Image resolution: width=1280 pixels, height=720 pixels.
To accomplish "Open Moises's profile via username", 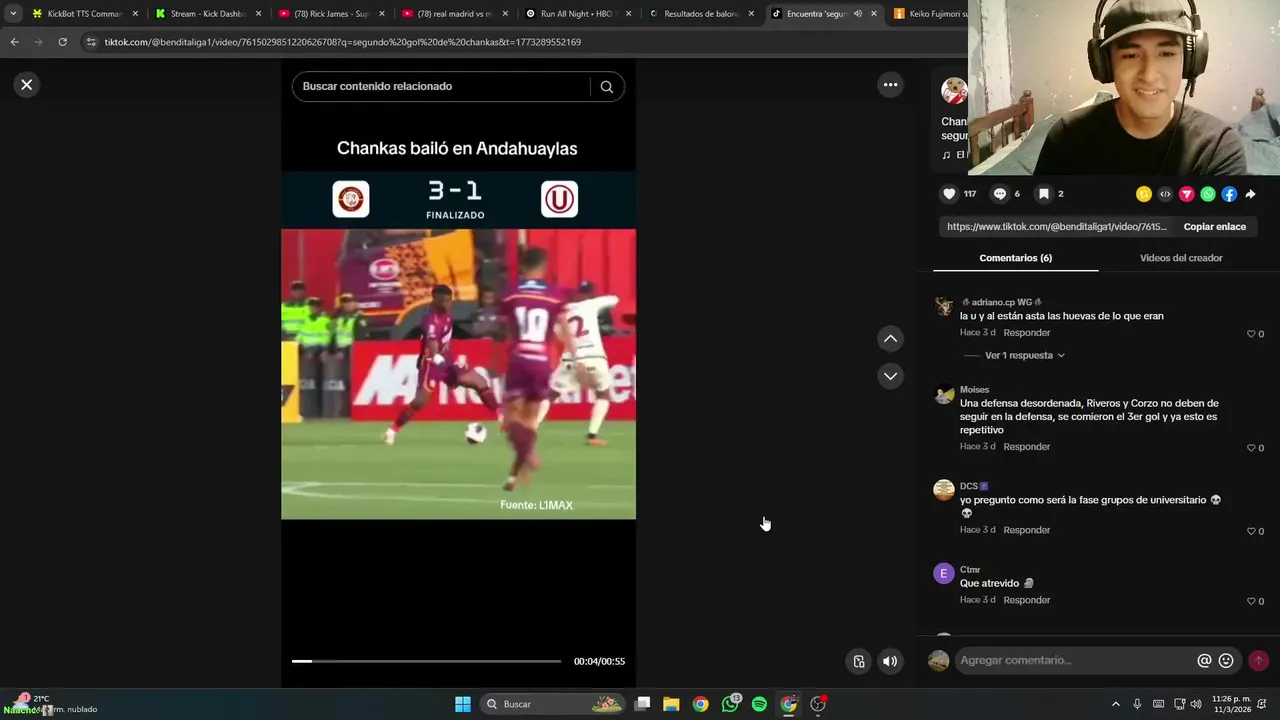I will pyautogui.click(x=974, y=390).
